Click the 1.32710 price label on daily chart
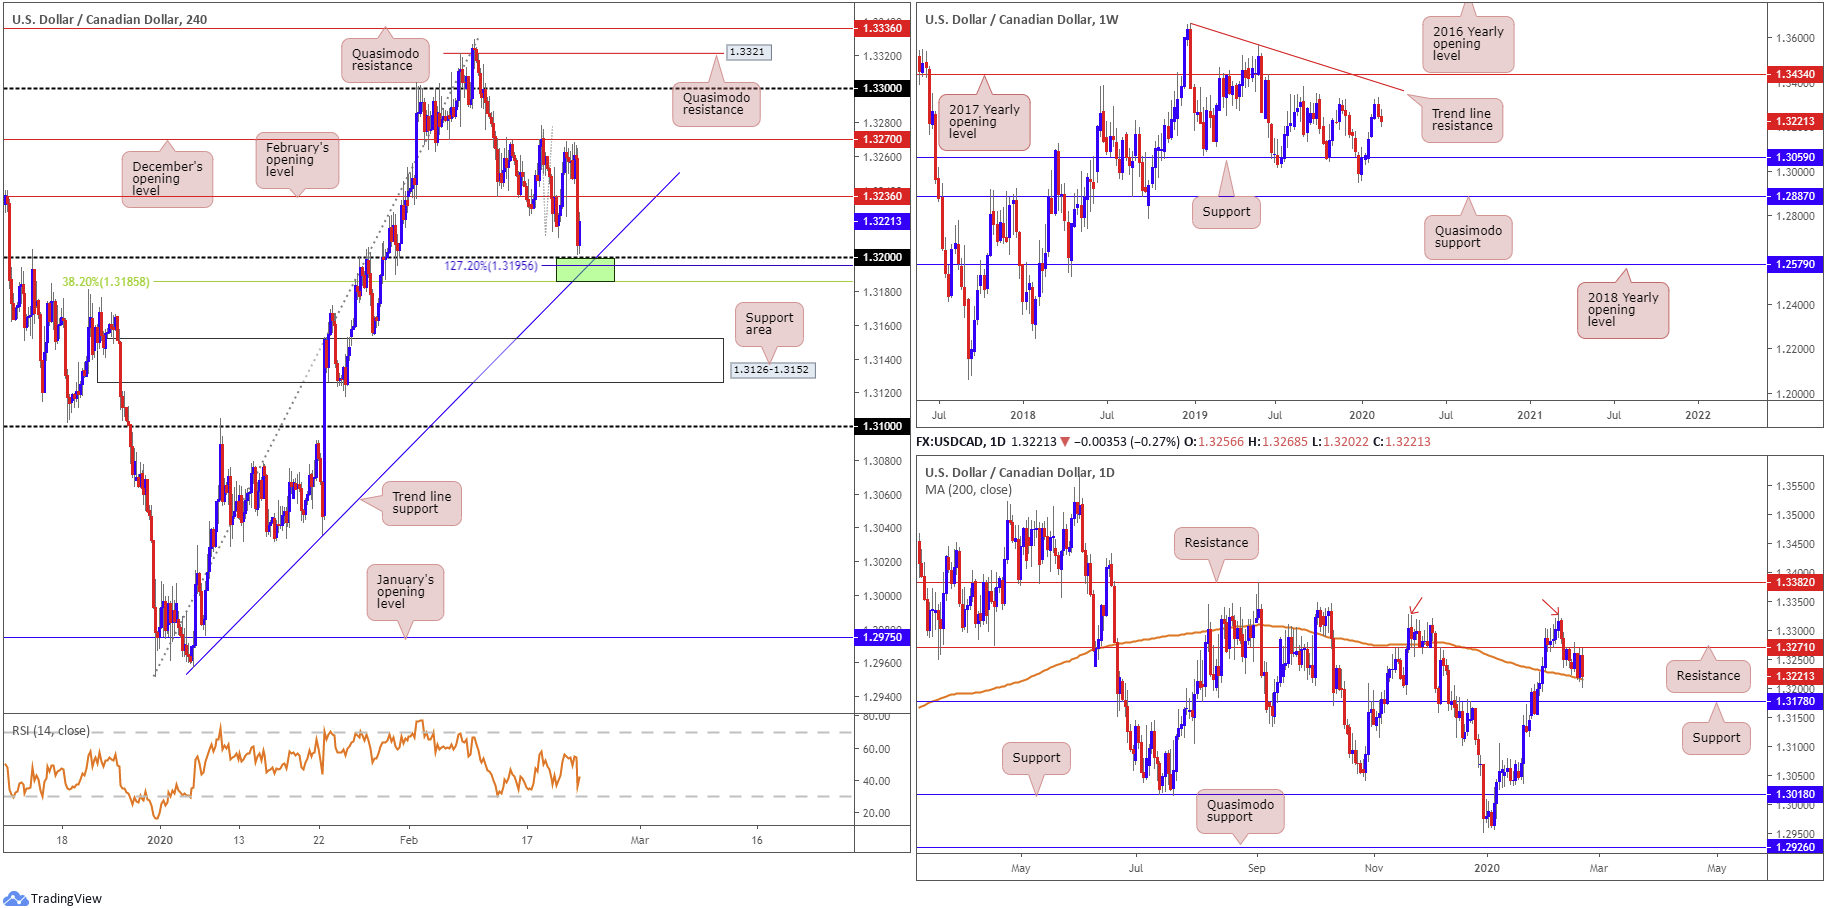This screenshot has height=908, width=1826. [1795, 647]
